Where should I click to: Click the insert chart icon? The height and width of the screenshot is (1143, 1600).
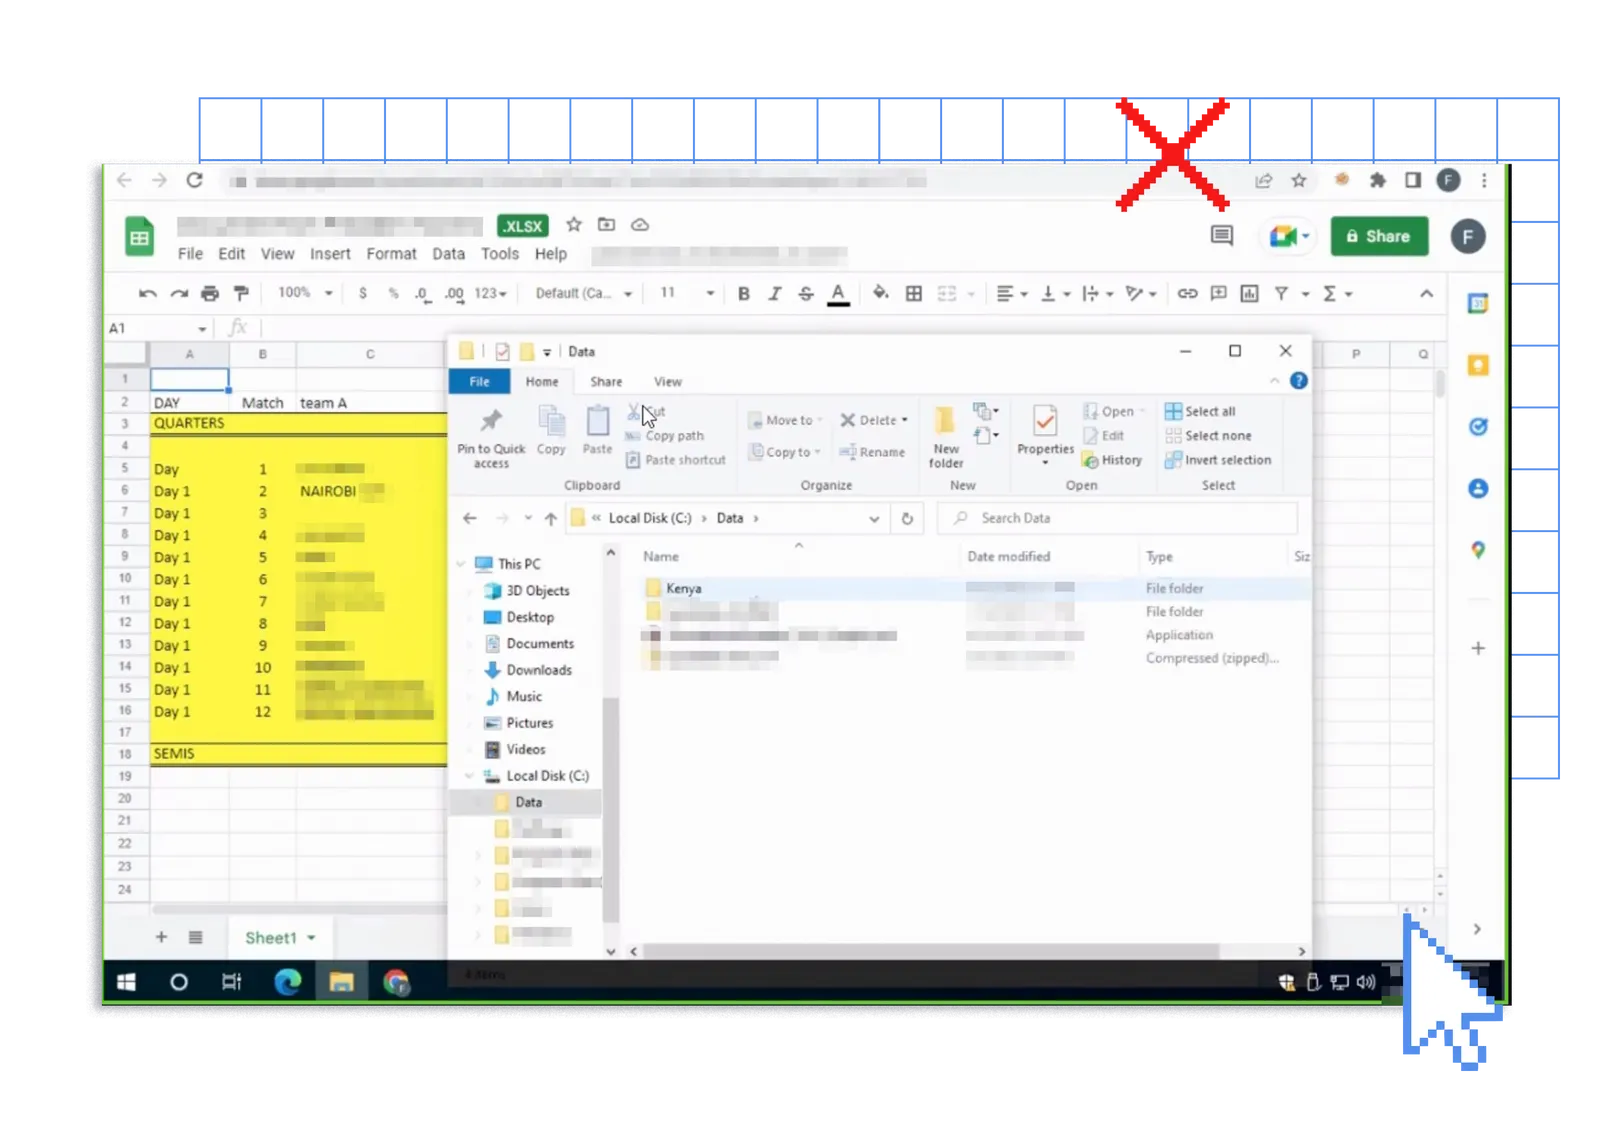pos(1249,294)
